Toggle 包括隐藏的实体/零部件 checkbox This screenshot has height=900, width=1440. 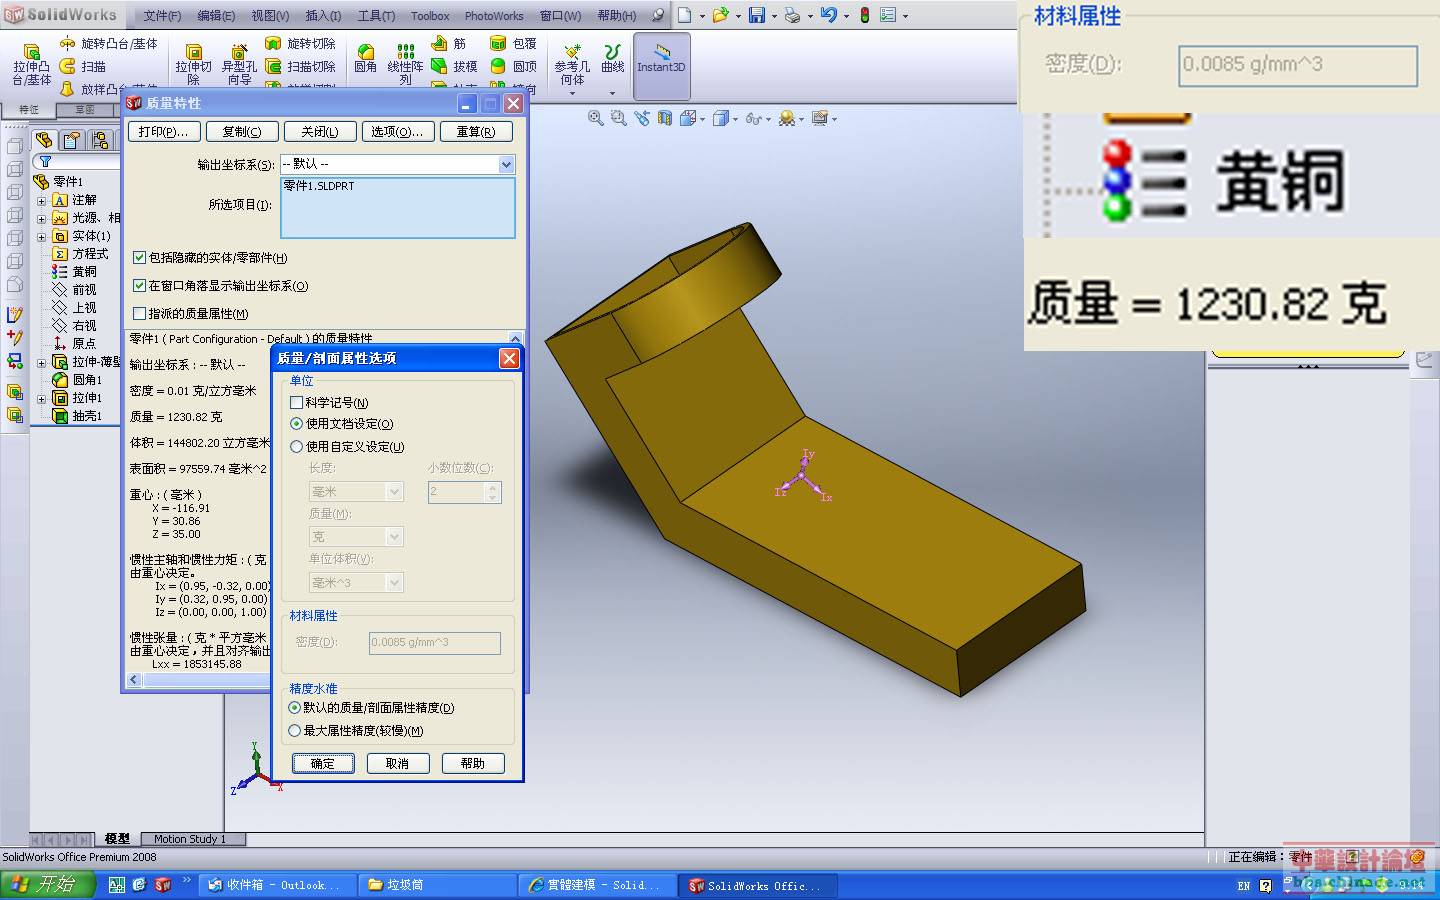140,257
